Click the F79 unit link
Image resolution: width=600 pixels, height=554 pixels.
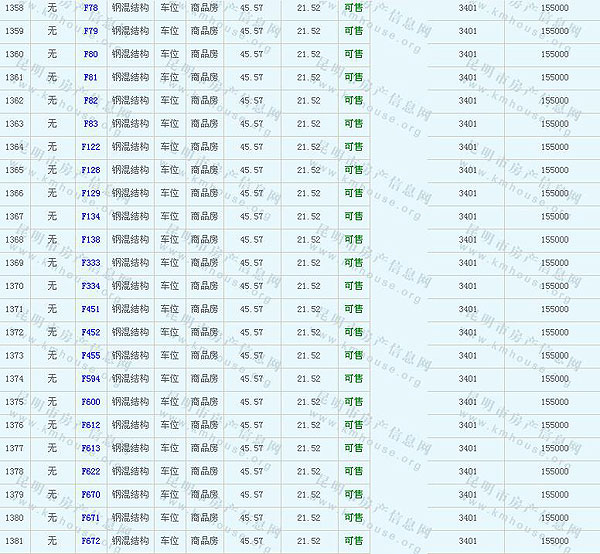(90, 31)
